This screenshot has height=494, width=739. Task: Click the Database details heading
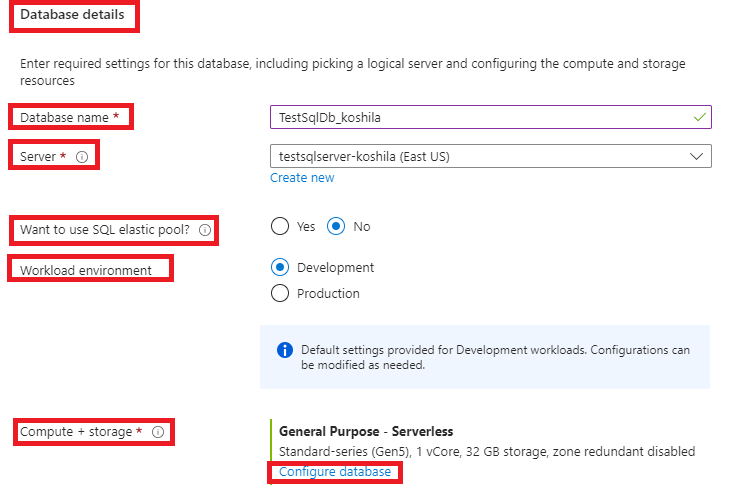73,15
